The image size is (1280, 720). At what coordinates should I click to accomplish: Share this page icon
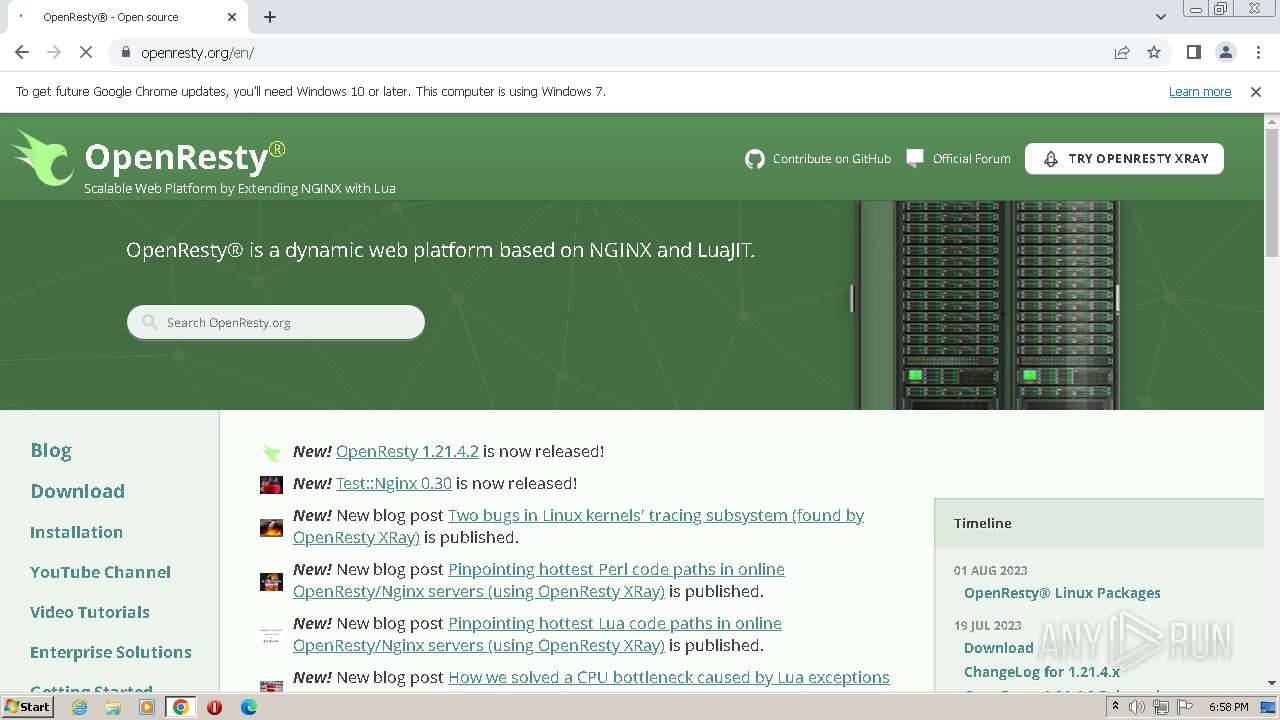(1122, 52)
